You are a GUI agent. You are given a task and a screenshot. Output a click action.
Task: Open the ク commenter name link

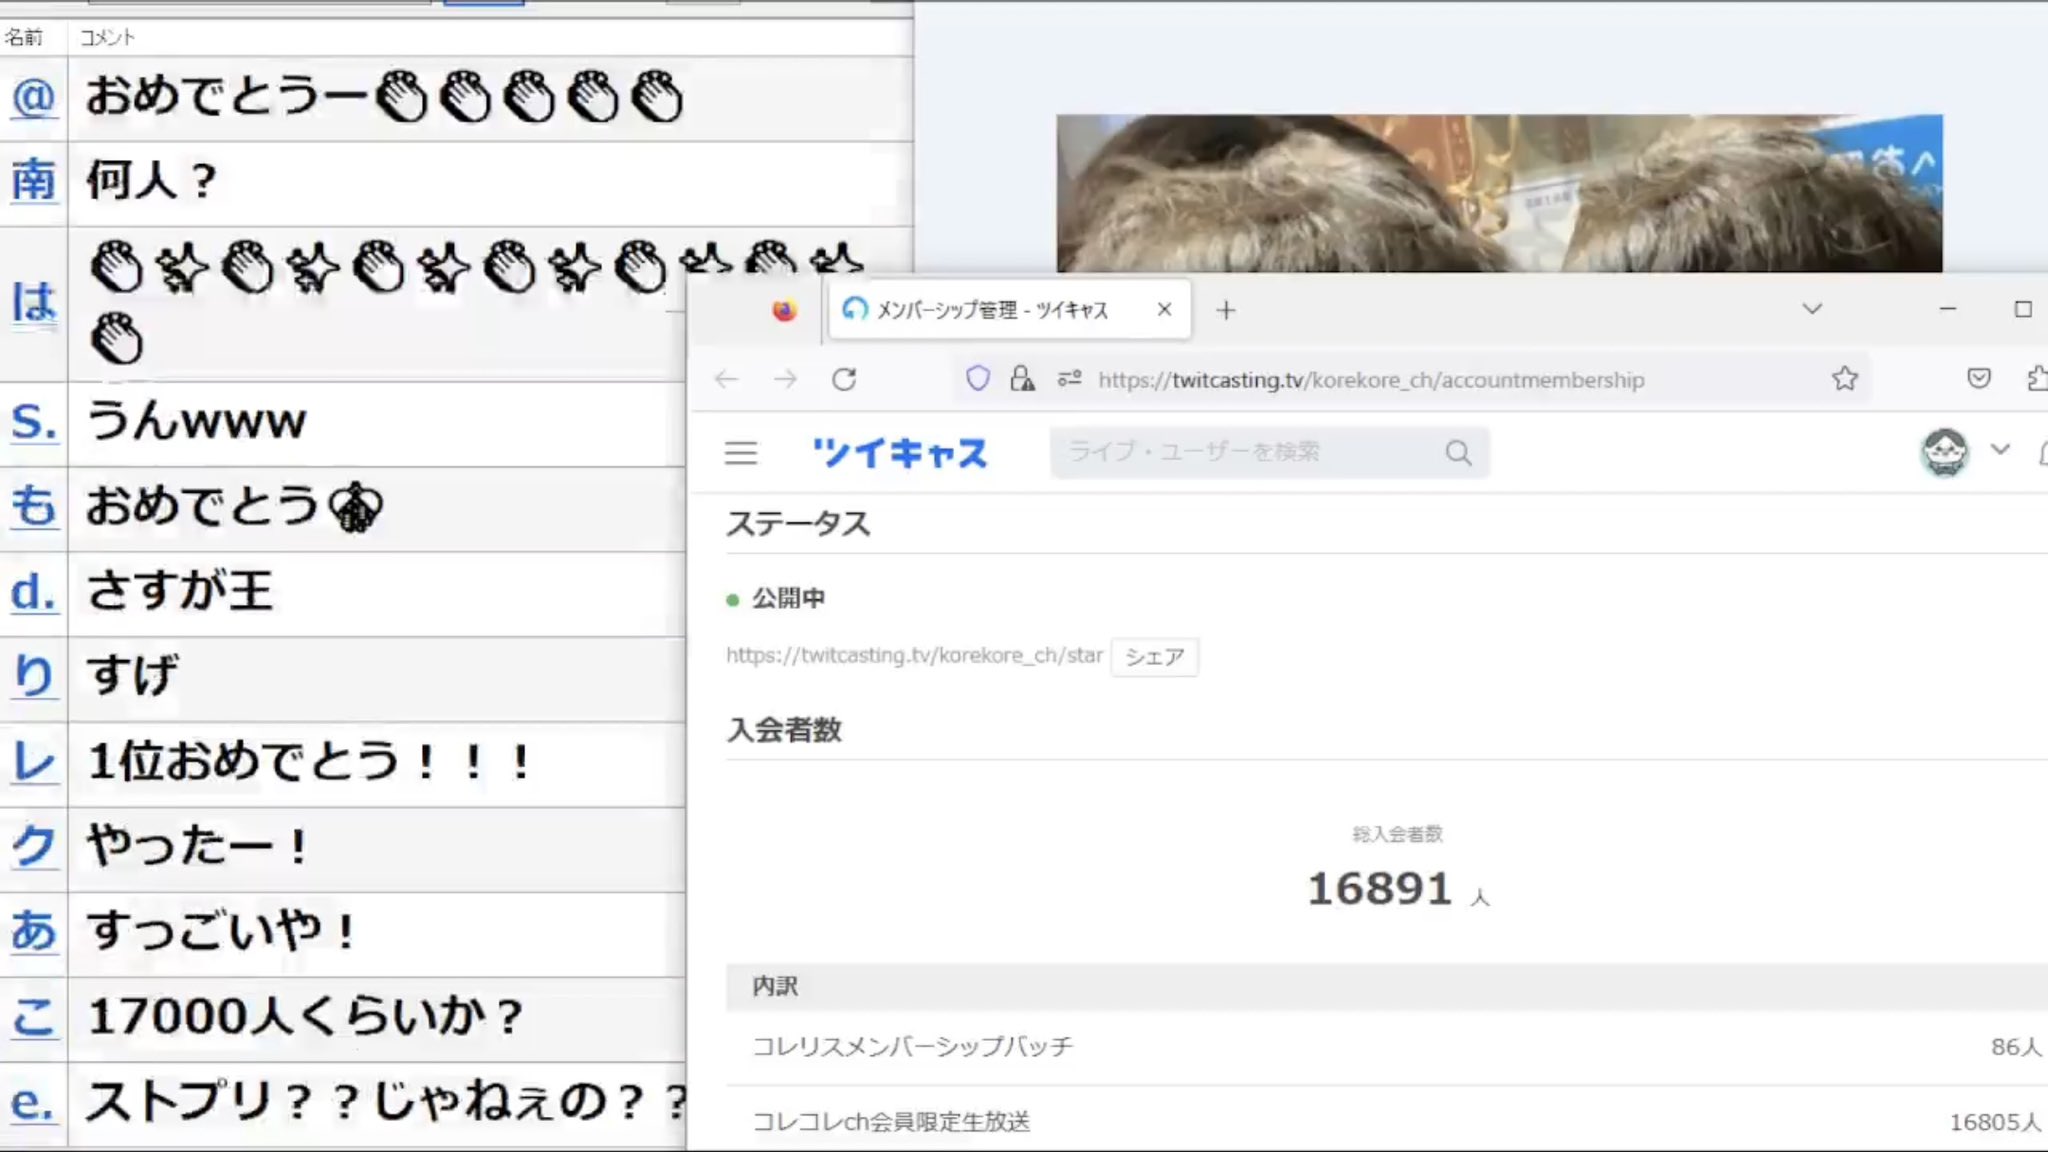click(33, 846)
